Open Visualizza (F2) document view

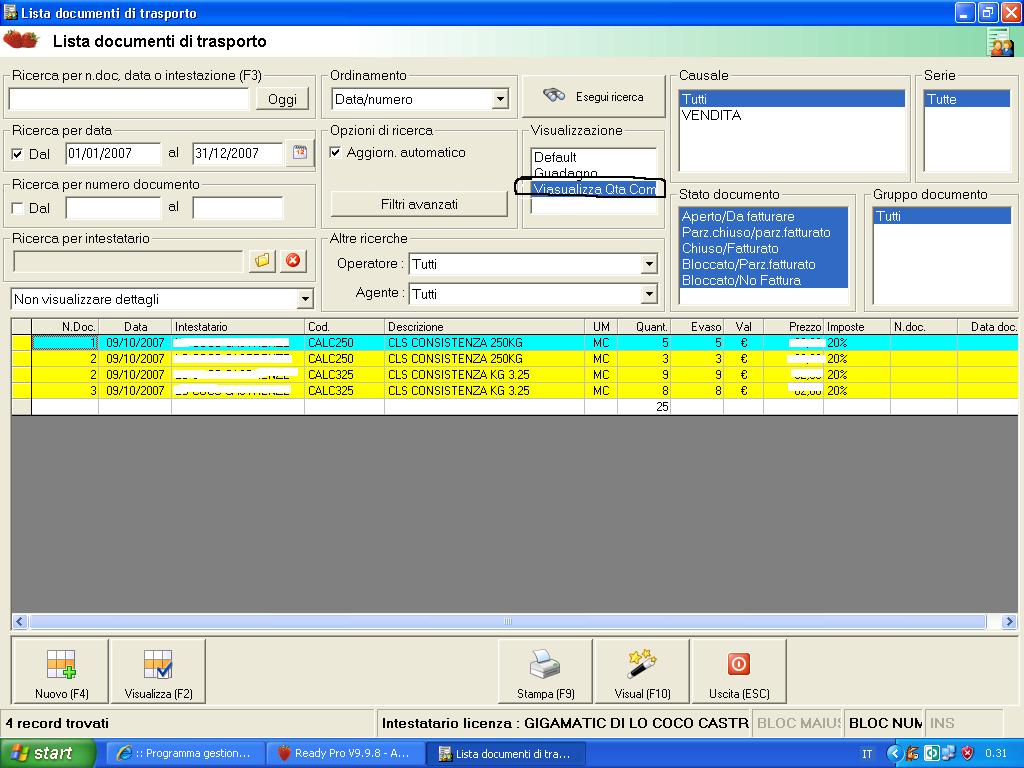pyautogui.click(x=158, y=671)
